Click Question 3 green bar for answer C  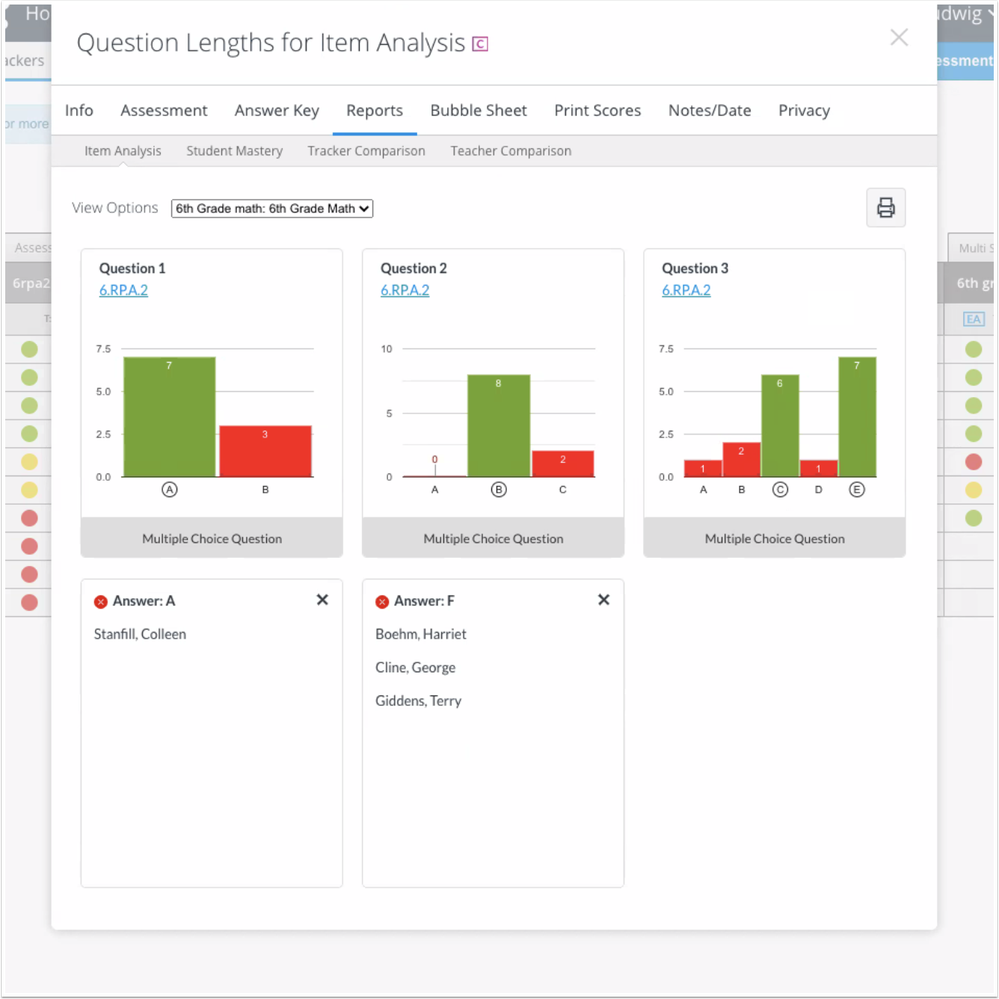click(x=780, y=426)
